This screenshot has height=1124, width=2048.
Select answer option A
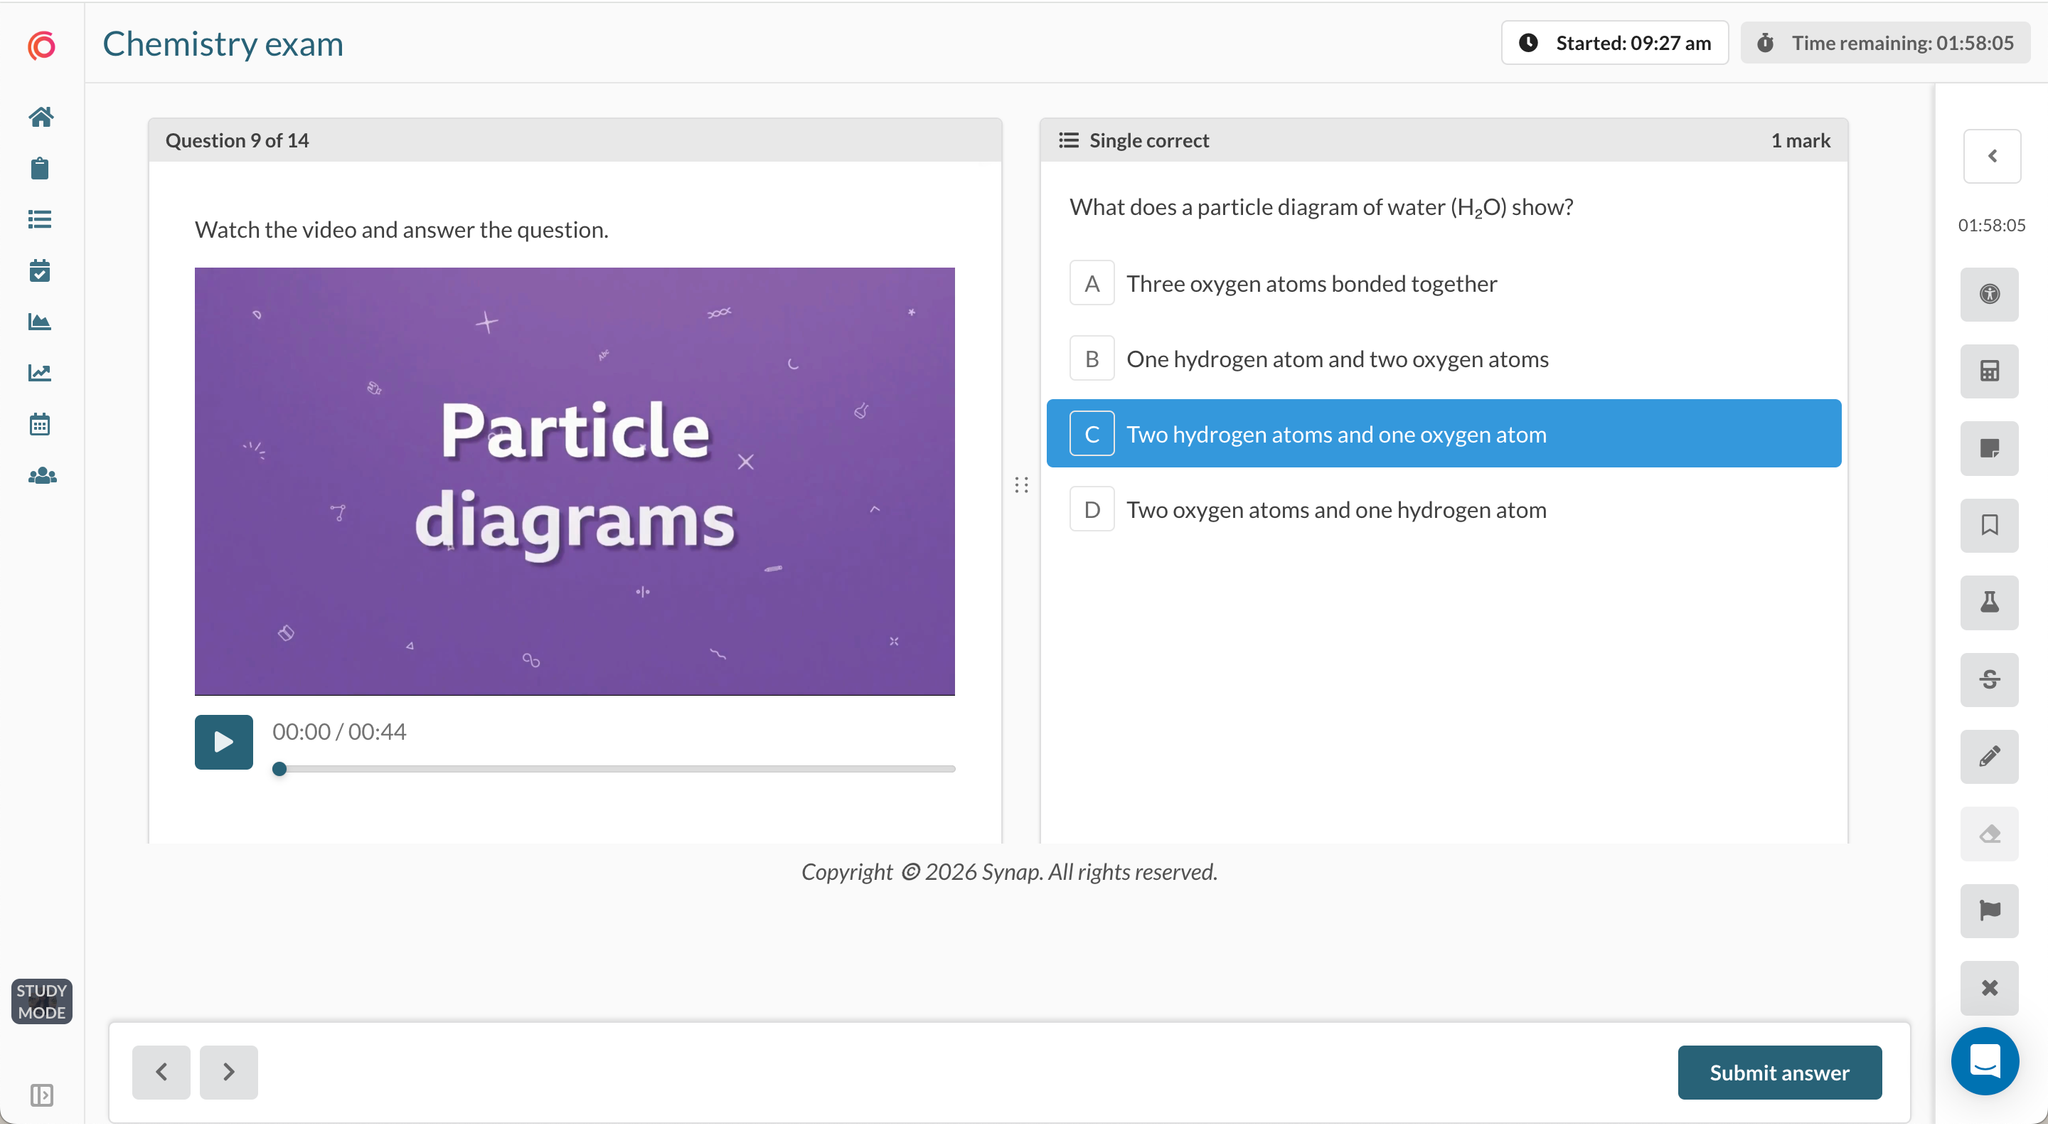tap(1443, 283)
